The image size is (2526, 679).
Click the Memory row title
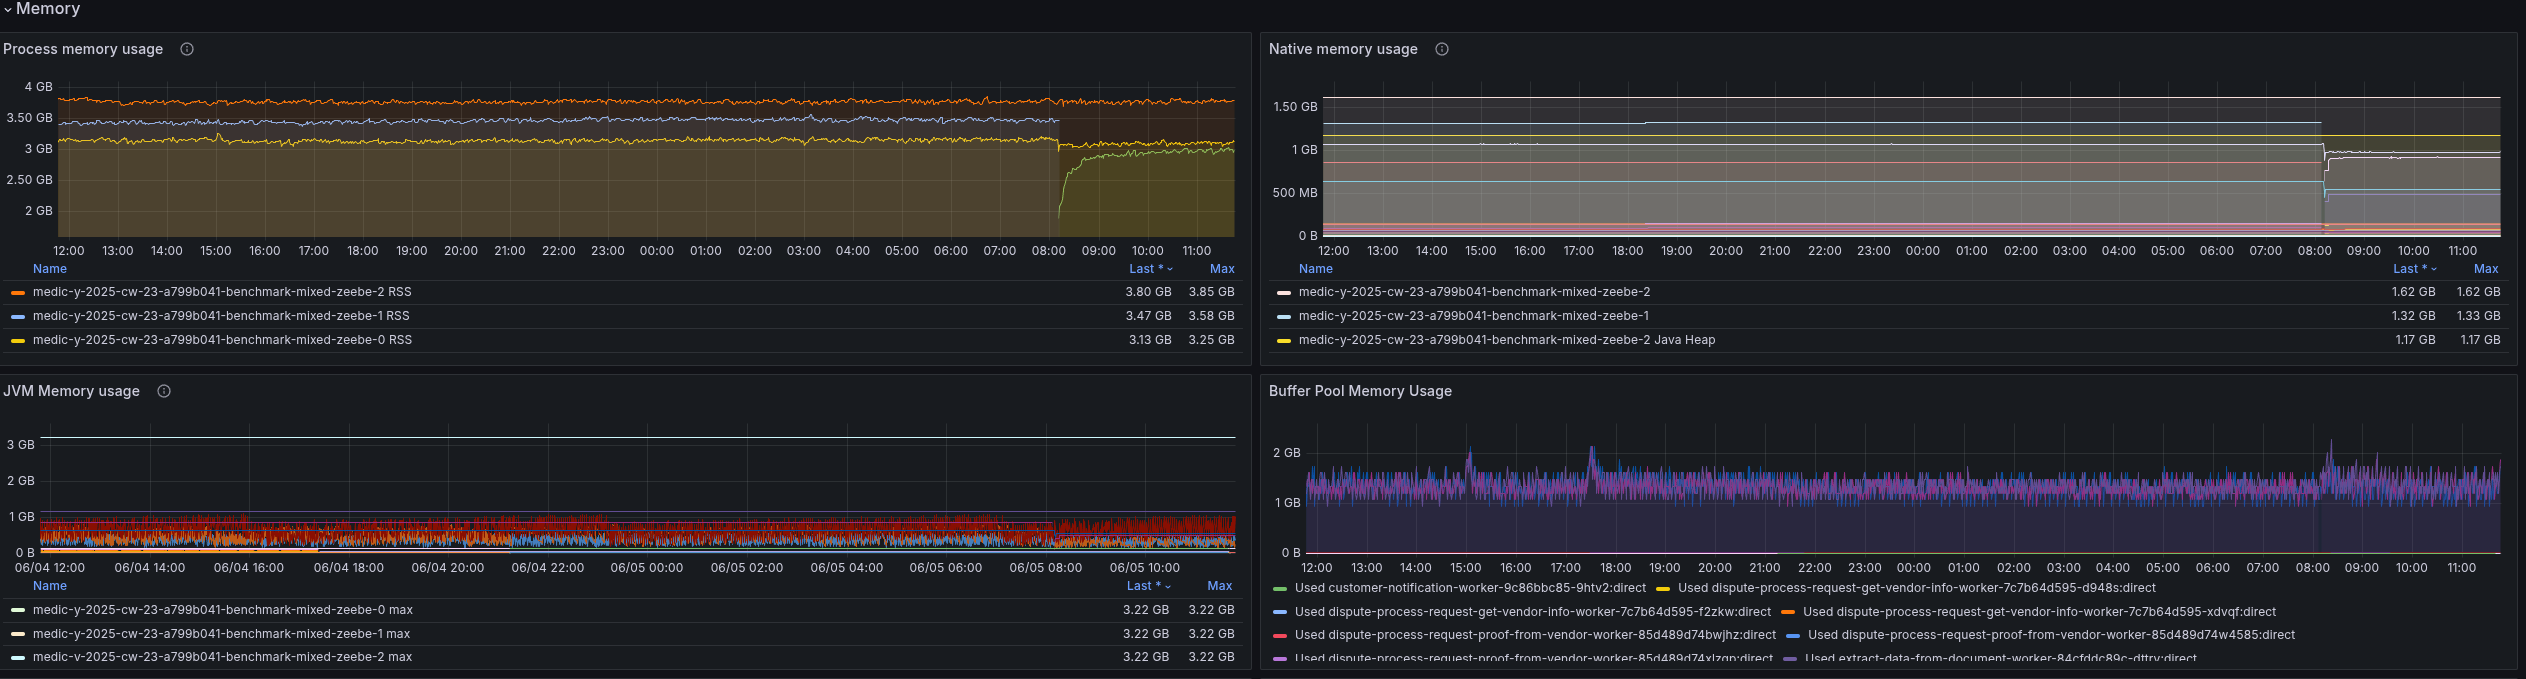(x=48, y=9)
